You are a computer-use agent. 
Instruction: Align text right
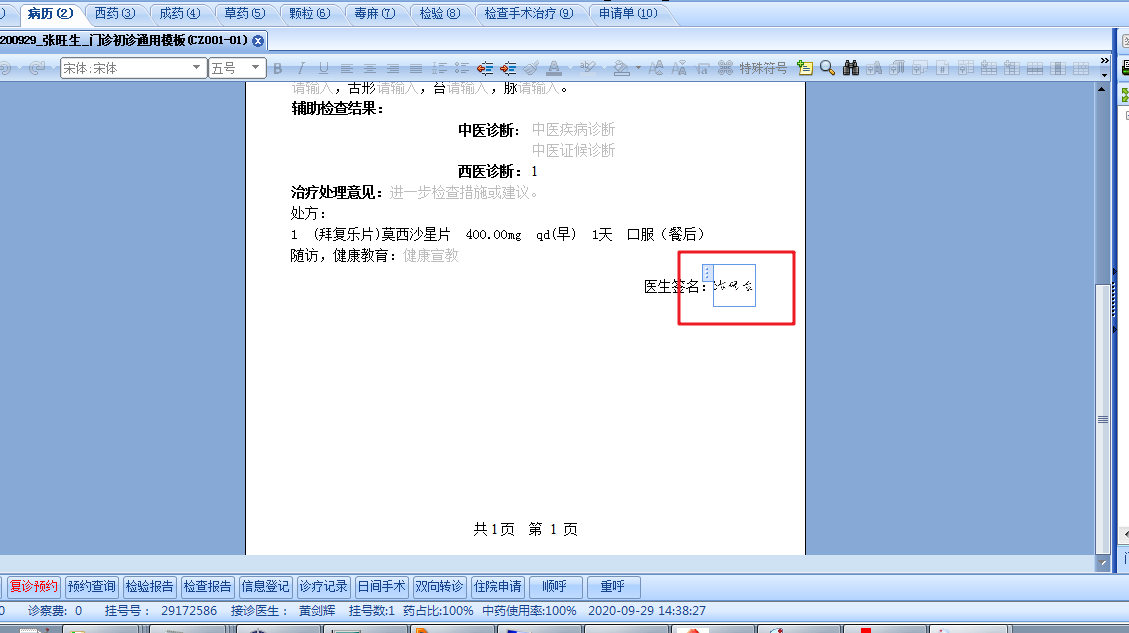[393, 68]
